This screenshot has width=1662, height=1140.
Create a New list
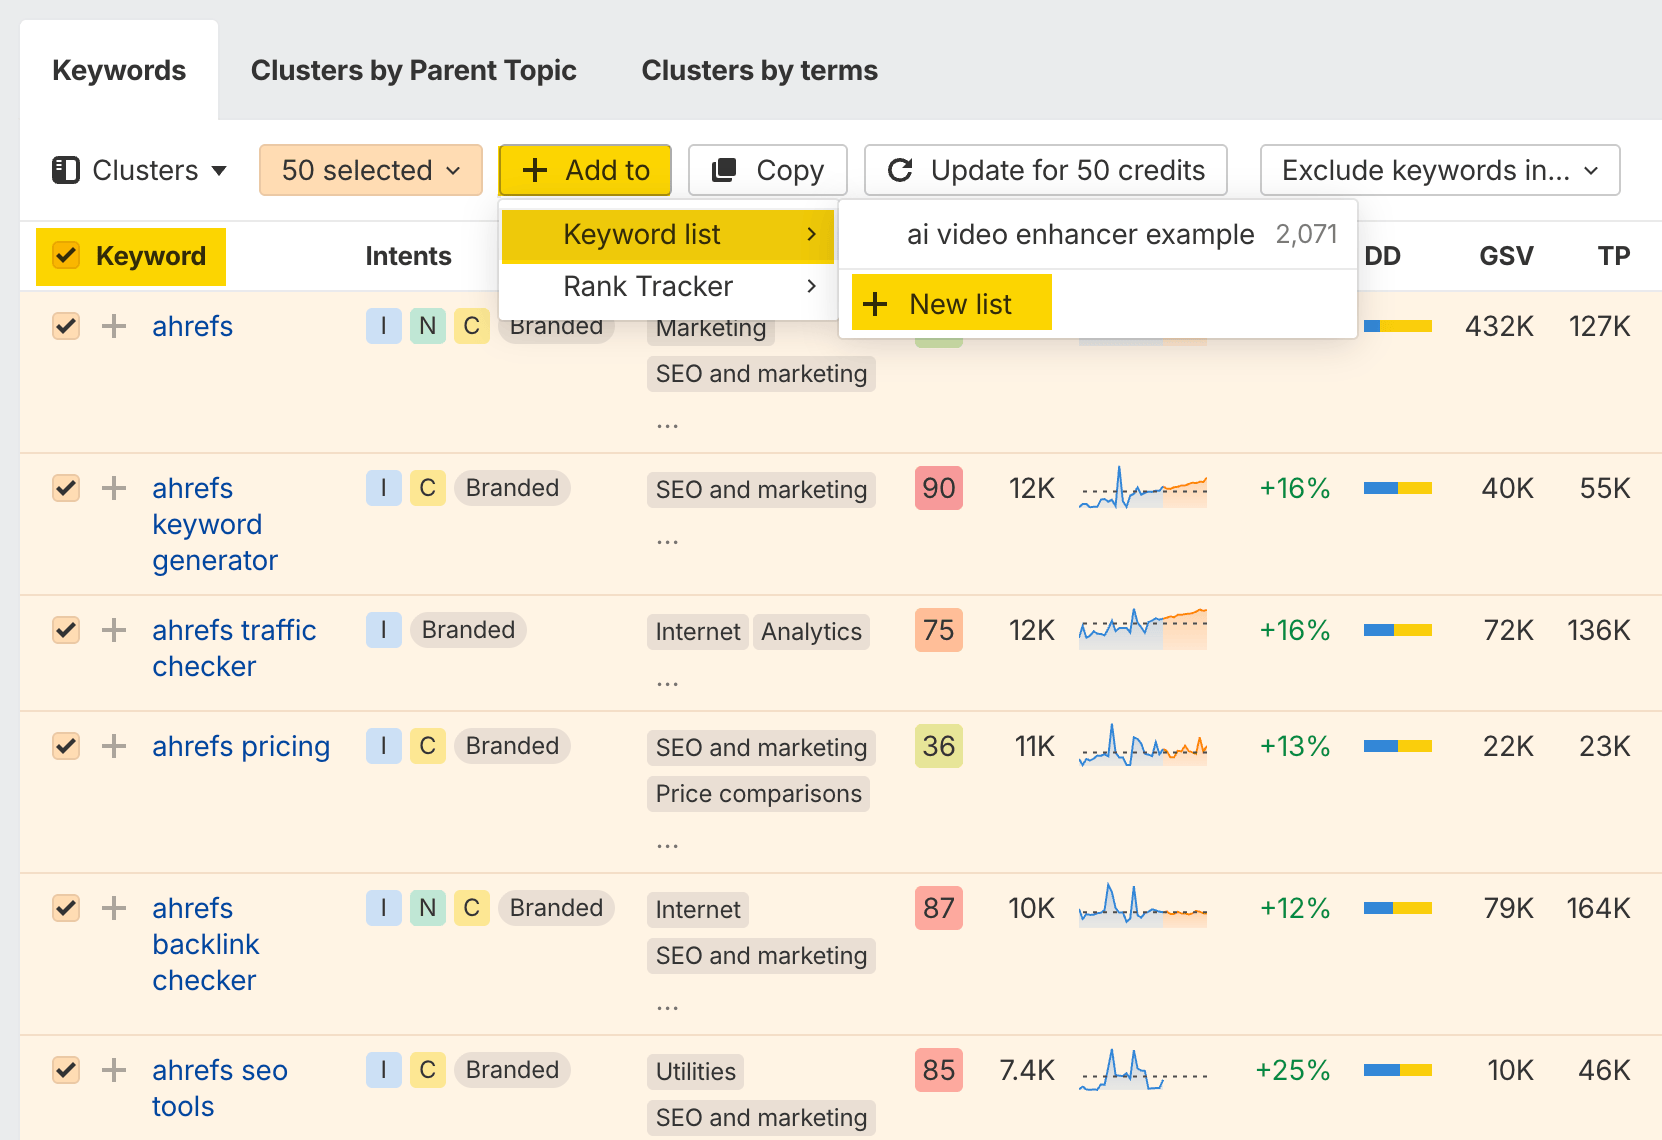point(952,303)
